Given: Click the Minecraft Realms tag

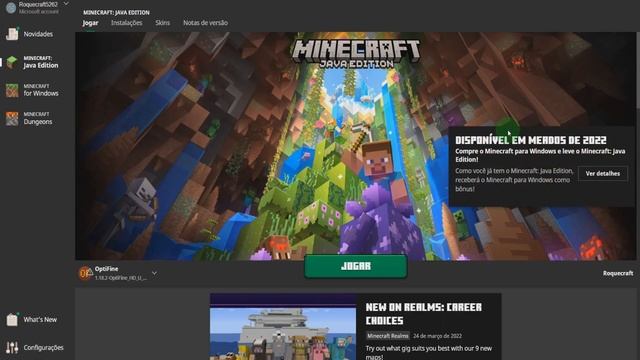Looking at the screenshot, I should click(x=387, y=336).
